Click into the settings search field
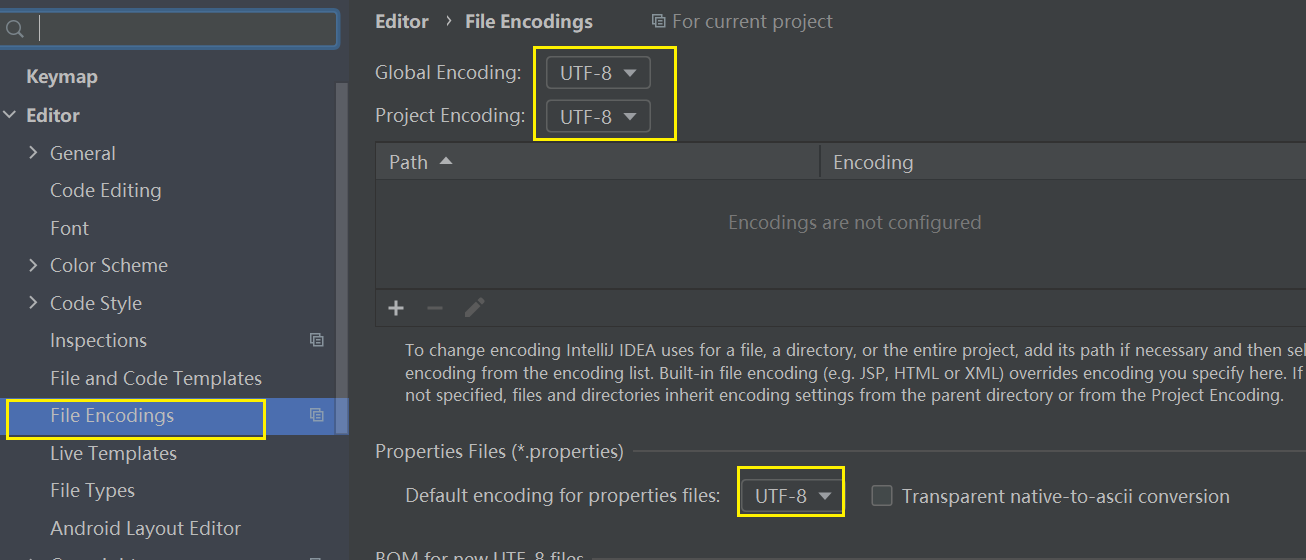Viewport: 1306px width, 560px height. click(x=185, y=29)
